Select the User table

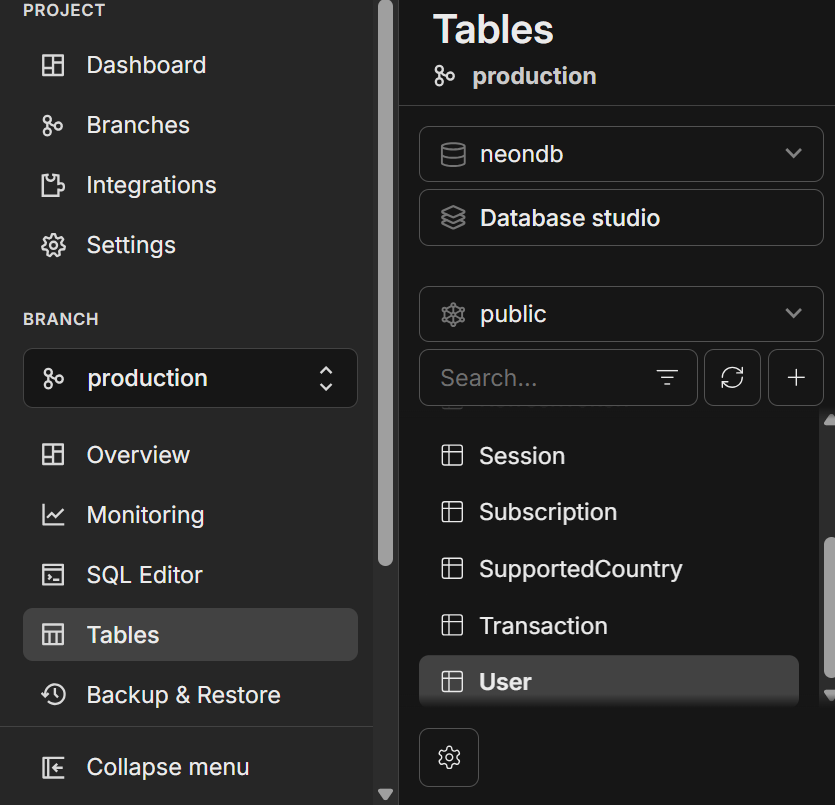click(x=609, y=681)
